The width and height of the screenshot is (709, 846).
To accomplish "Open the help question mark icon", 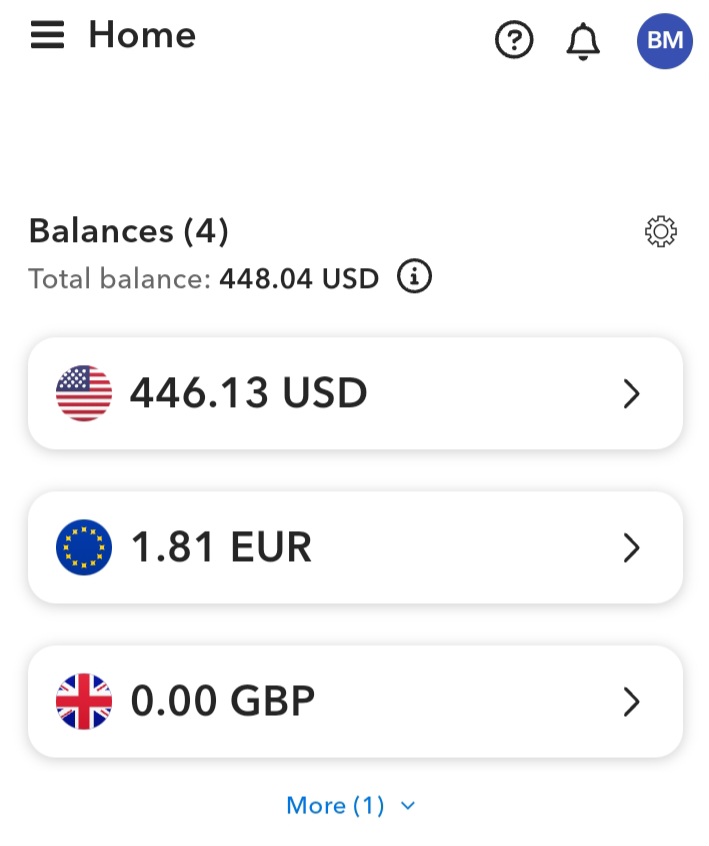I will point(514,39).
